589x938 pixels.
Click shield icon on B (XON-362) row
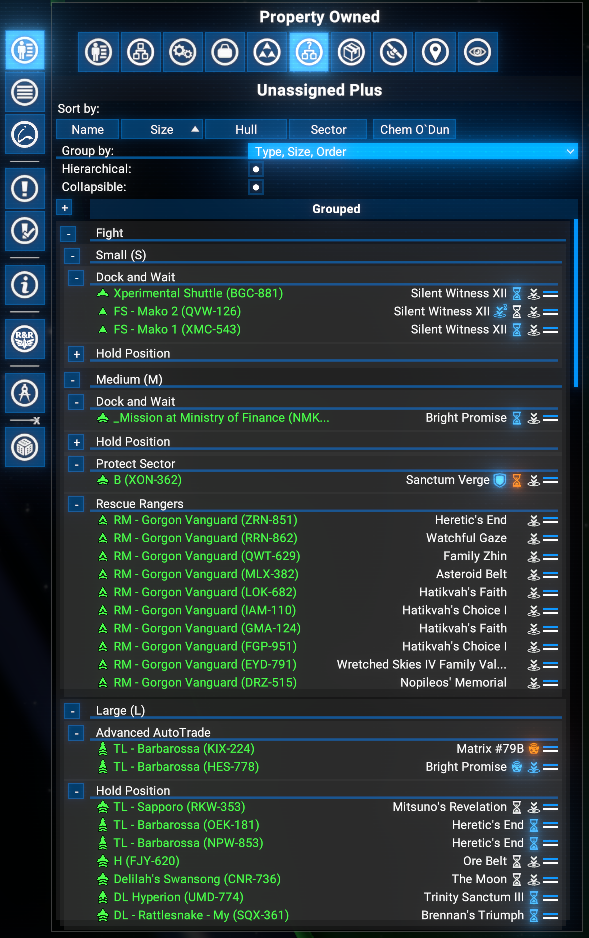pyautogui.click(x=500, y=480)
